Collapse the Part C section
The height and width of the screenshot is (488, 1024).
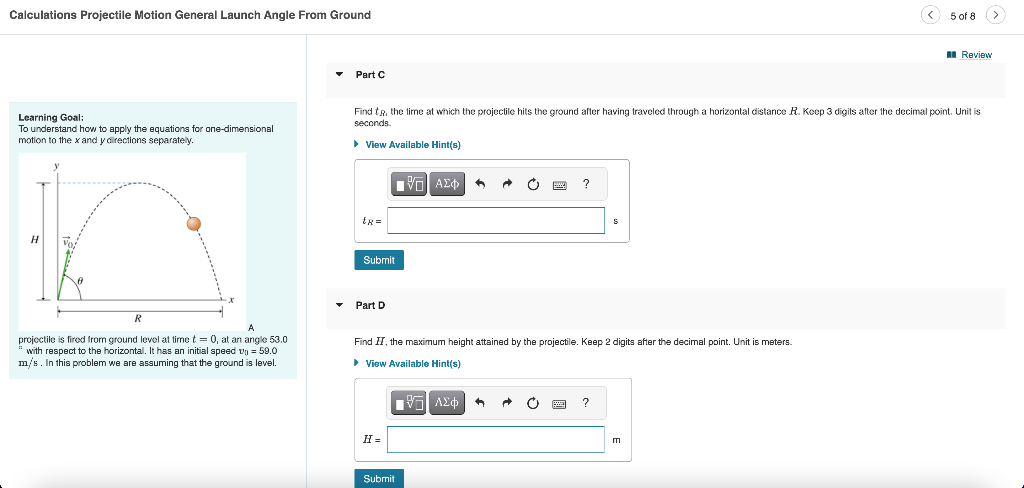[x=339, y=74]
